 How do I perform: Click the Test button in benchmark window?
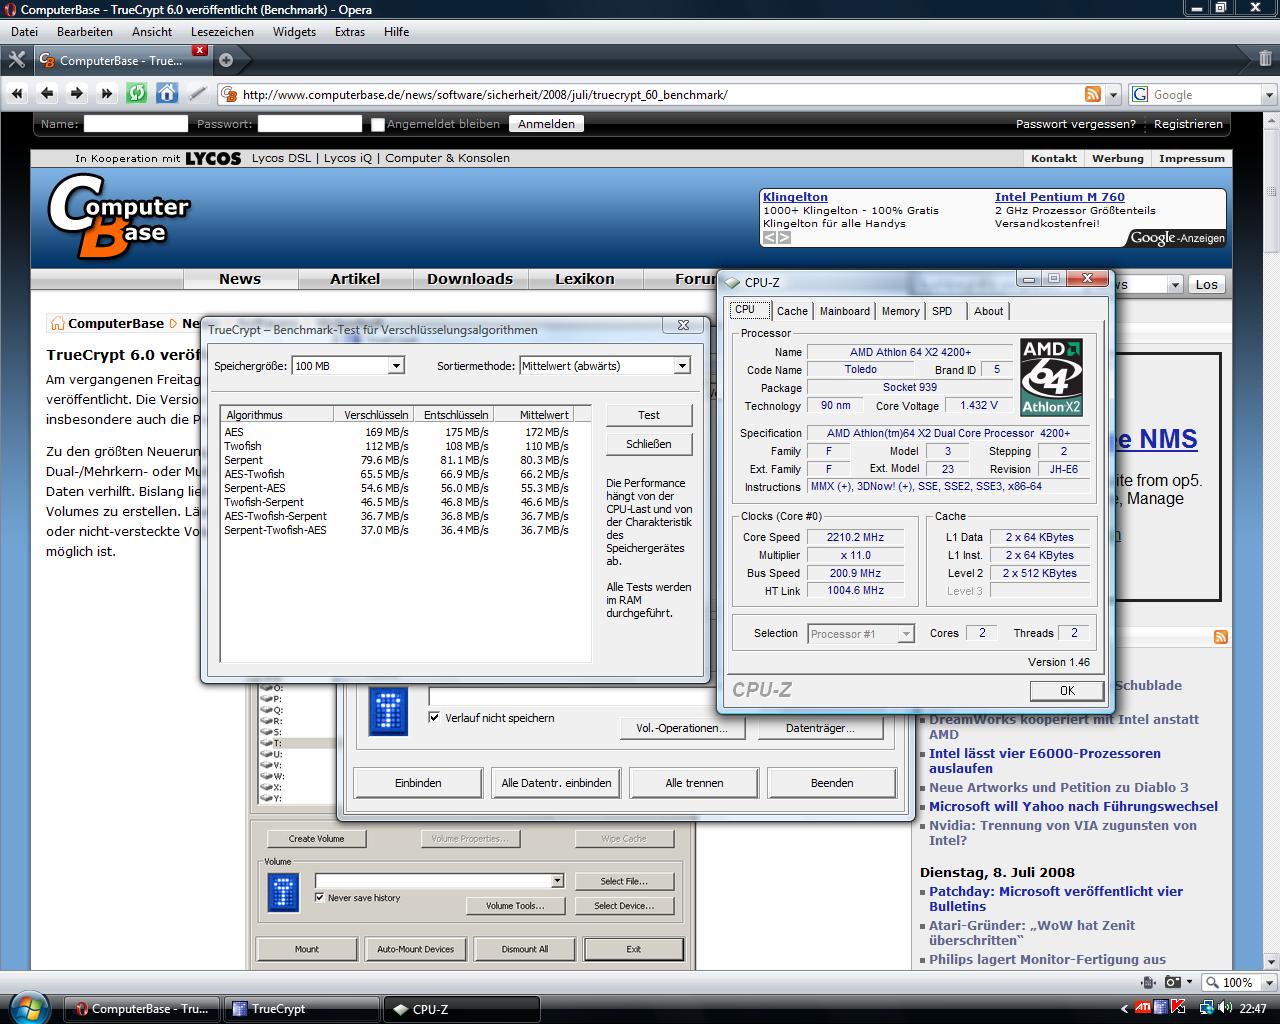click(649, 415)
